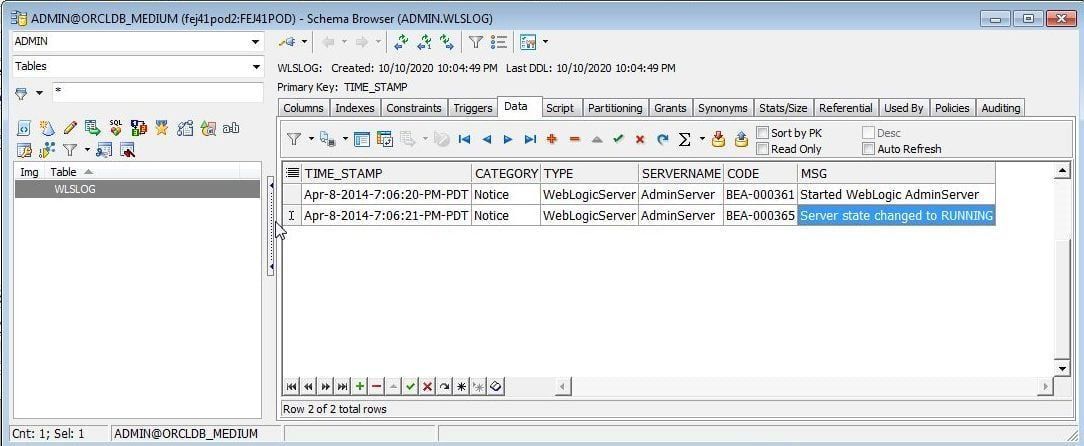This screenshot has width=1084, height=446.
Task: Click the a:b rename table icon
Action: (231, 128)
